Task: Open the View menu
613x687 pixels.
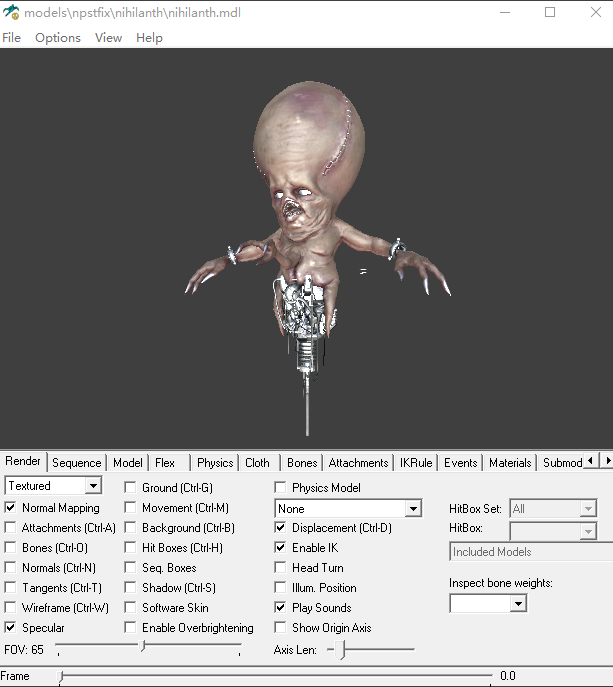Action: tap(108, 38)
